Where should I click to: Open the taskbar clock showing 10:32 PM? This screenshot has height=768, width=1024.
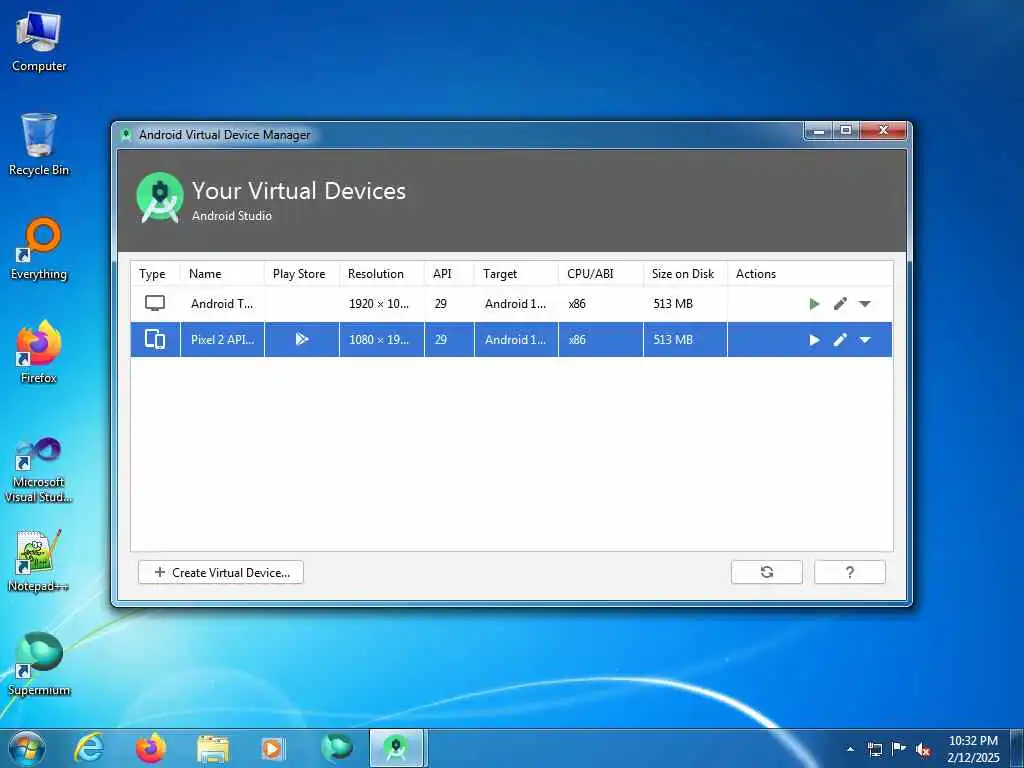click(x=973, y=749)
